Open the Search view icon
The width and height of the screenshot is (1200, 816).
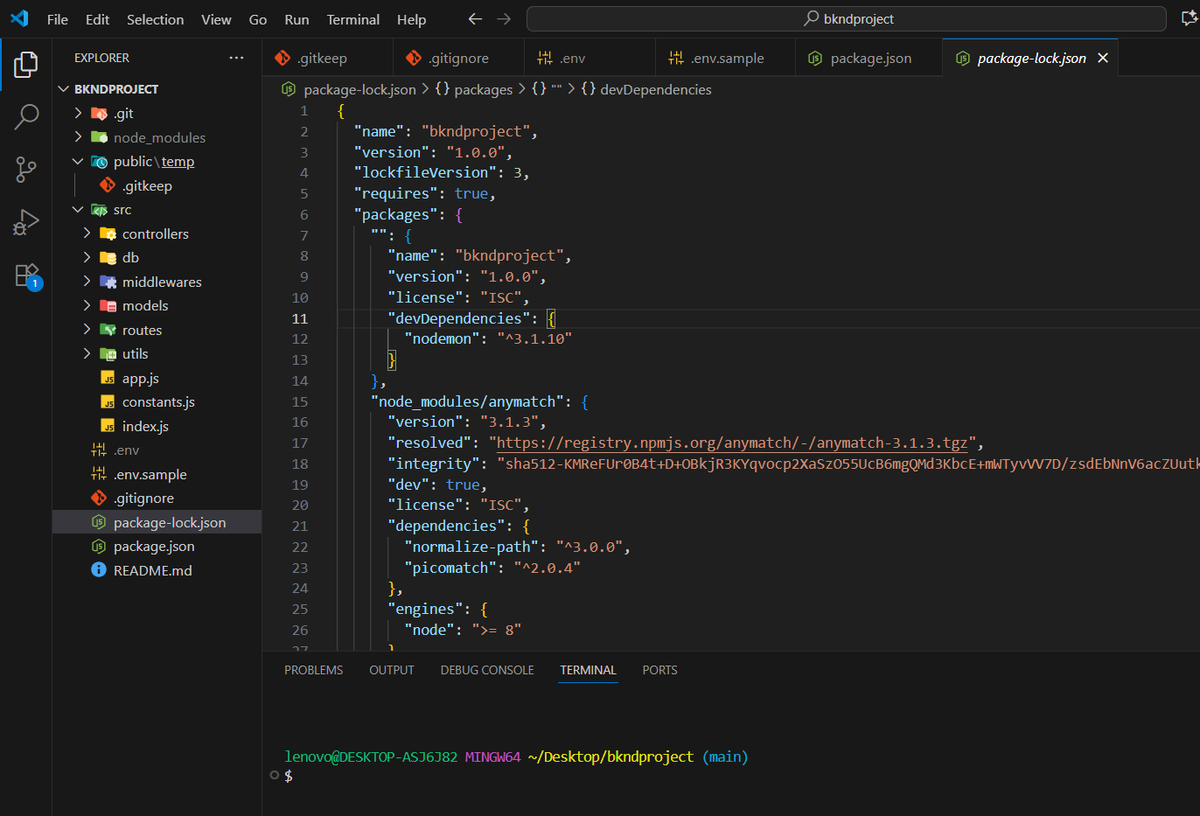click(x=26, y=117)
